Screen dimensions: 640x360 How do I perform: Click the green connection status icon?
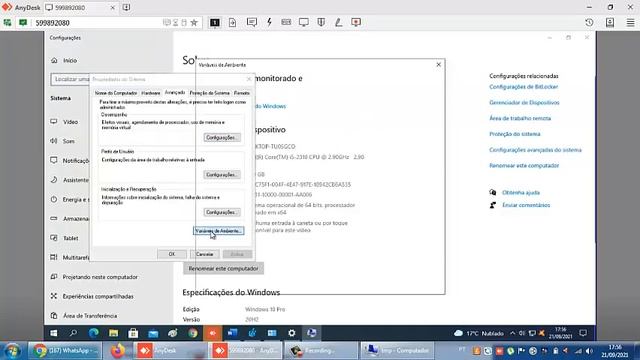(23, 23)
